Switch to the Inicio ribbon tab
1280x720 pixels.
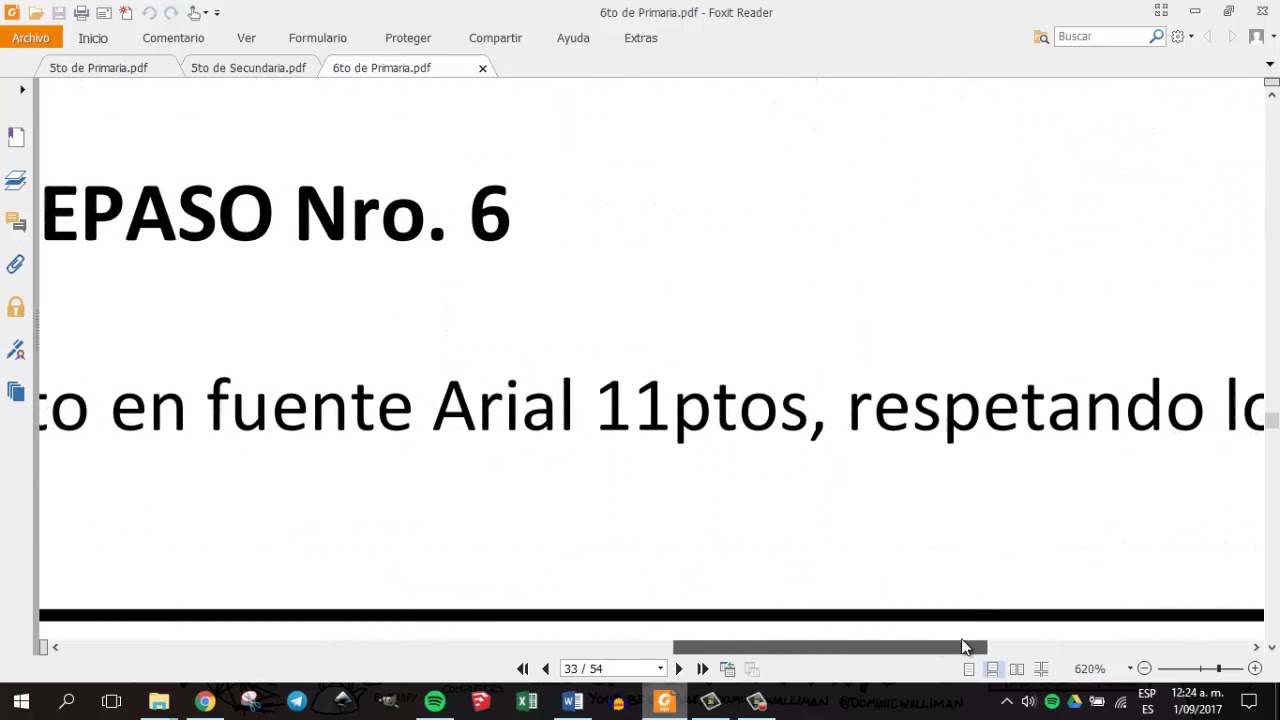tap(93, 38)
